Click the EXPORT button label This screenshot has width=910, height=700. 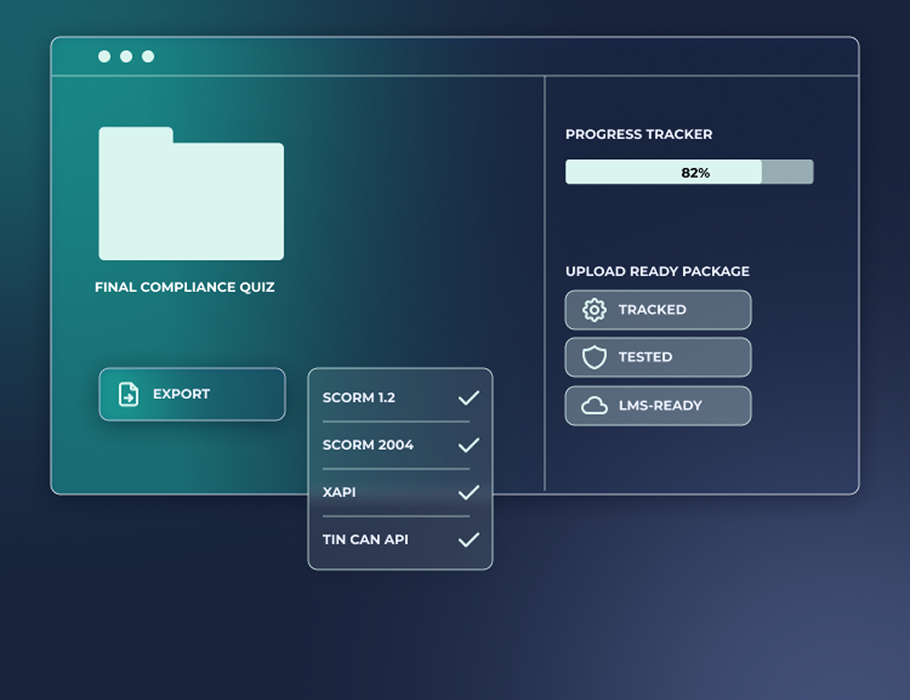(x=181, y=394)
